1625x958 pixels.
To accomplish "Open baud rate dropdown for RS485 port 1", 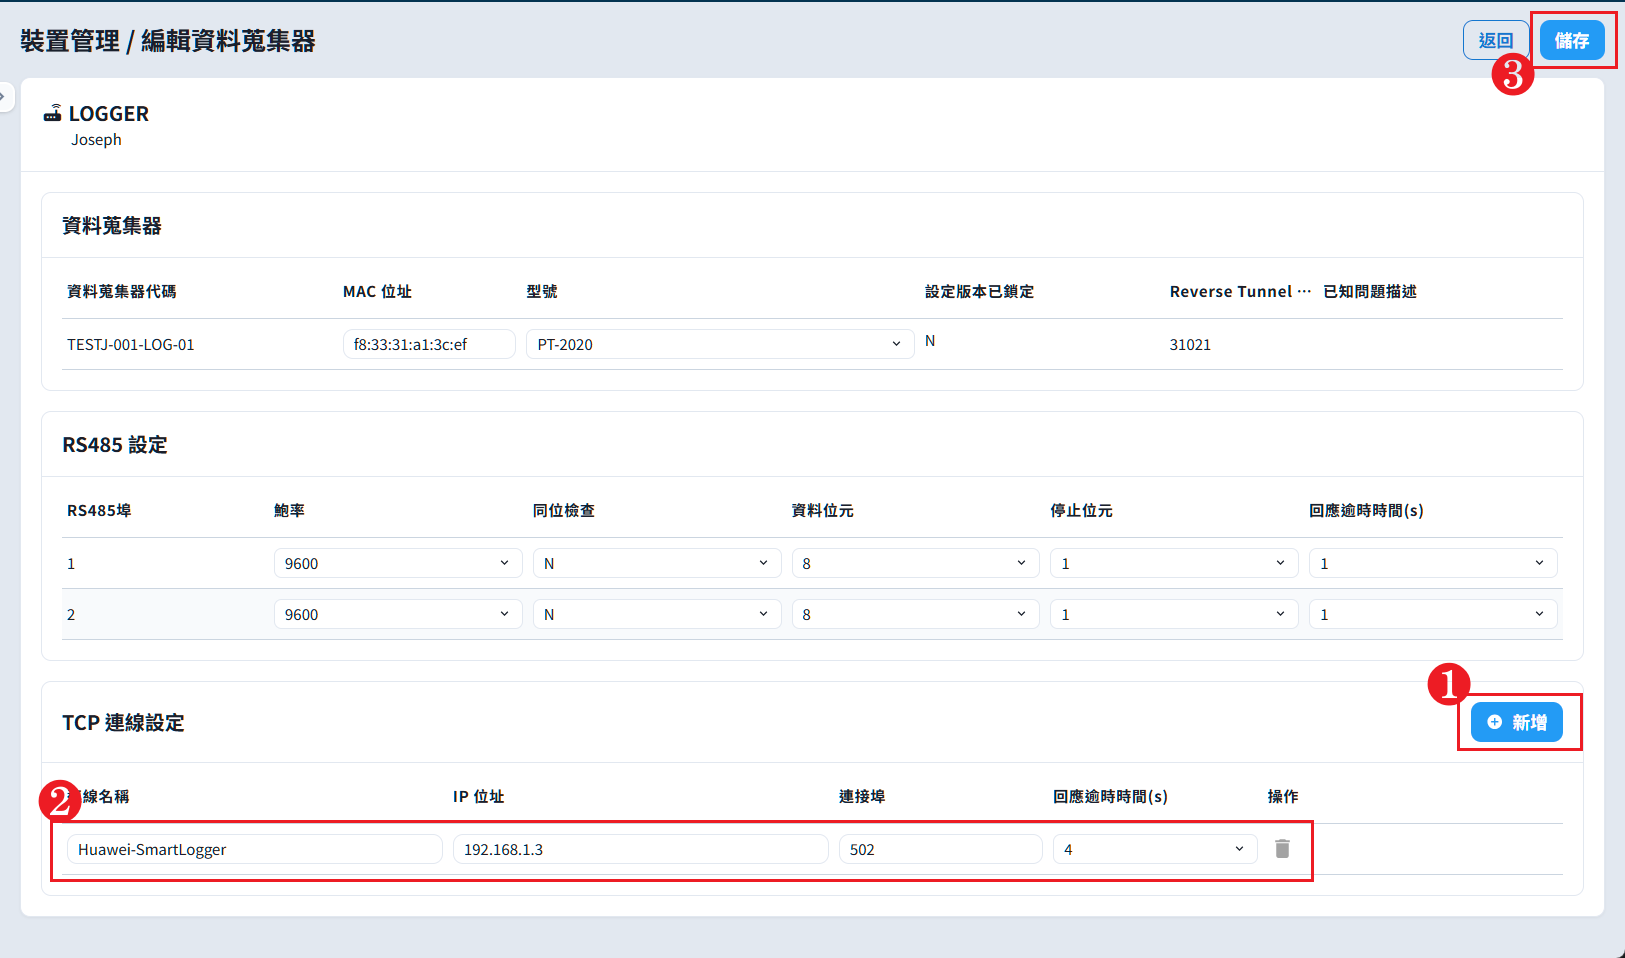I will click(397, 563).
